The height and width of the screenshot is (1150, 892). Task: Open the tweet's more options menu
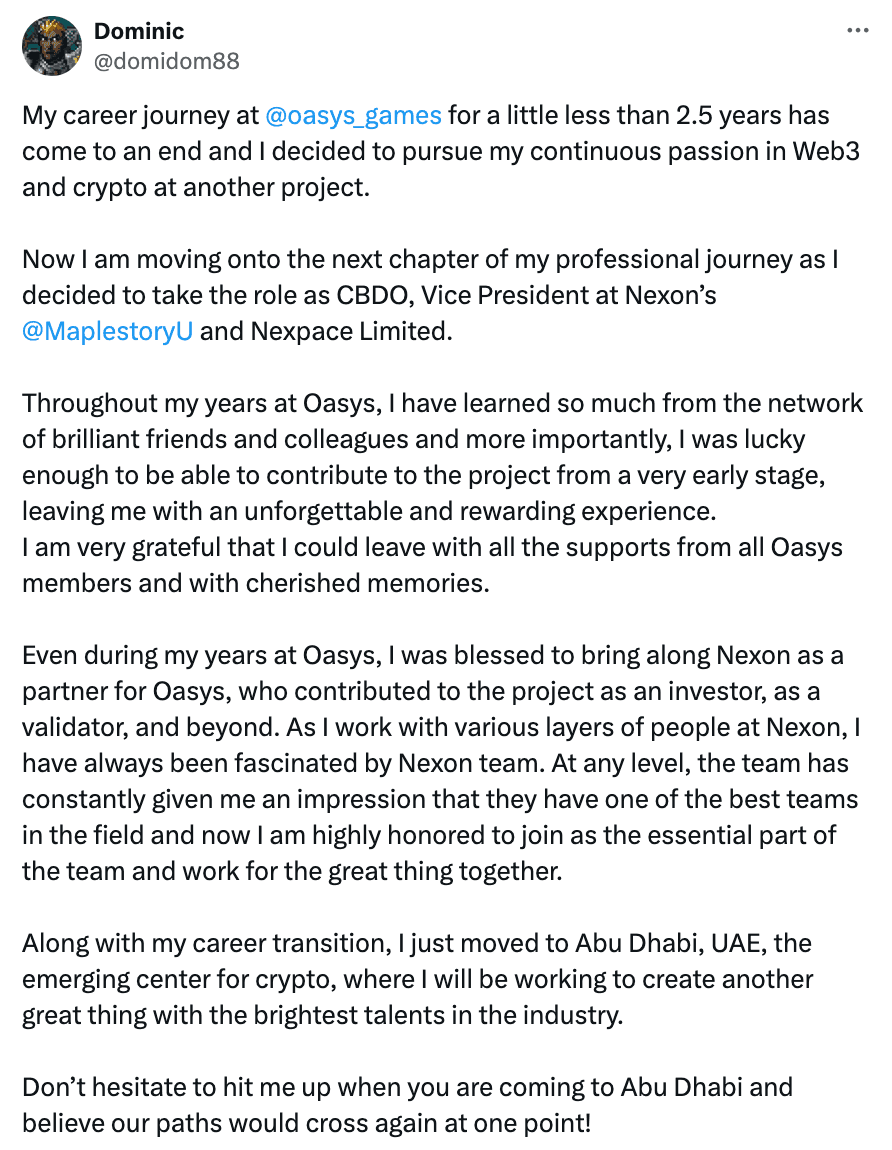(857, 31)
